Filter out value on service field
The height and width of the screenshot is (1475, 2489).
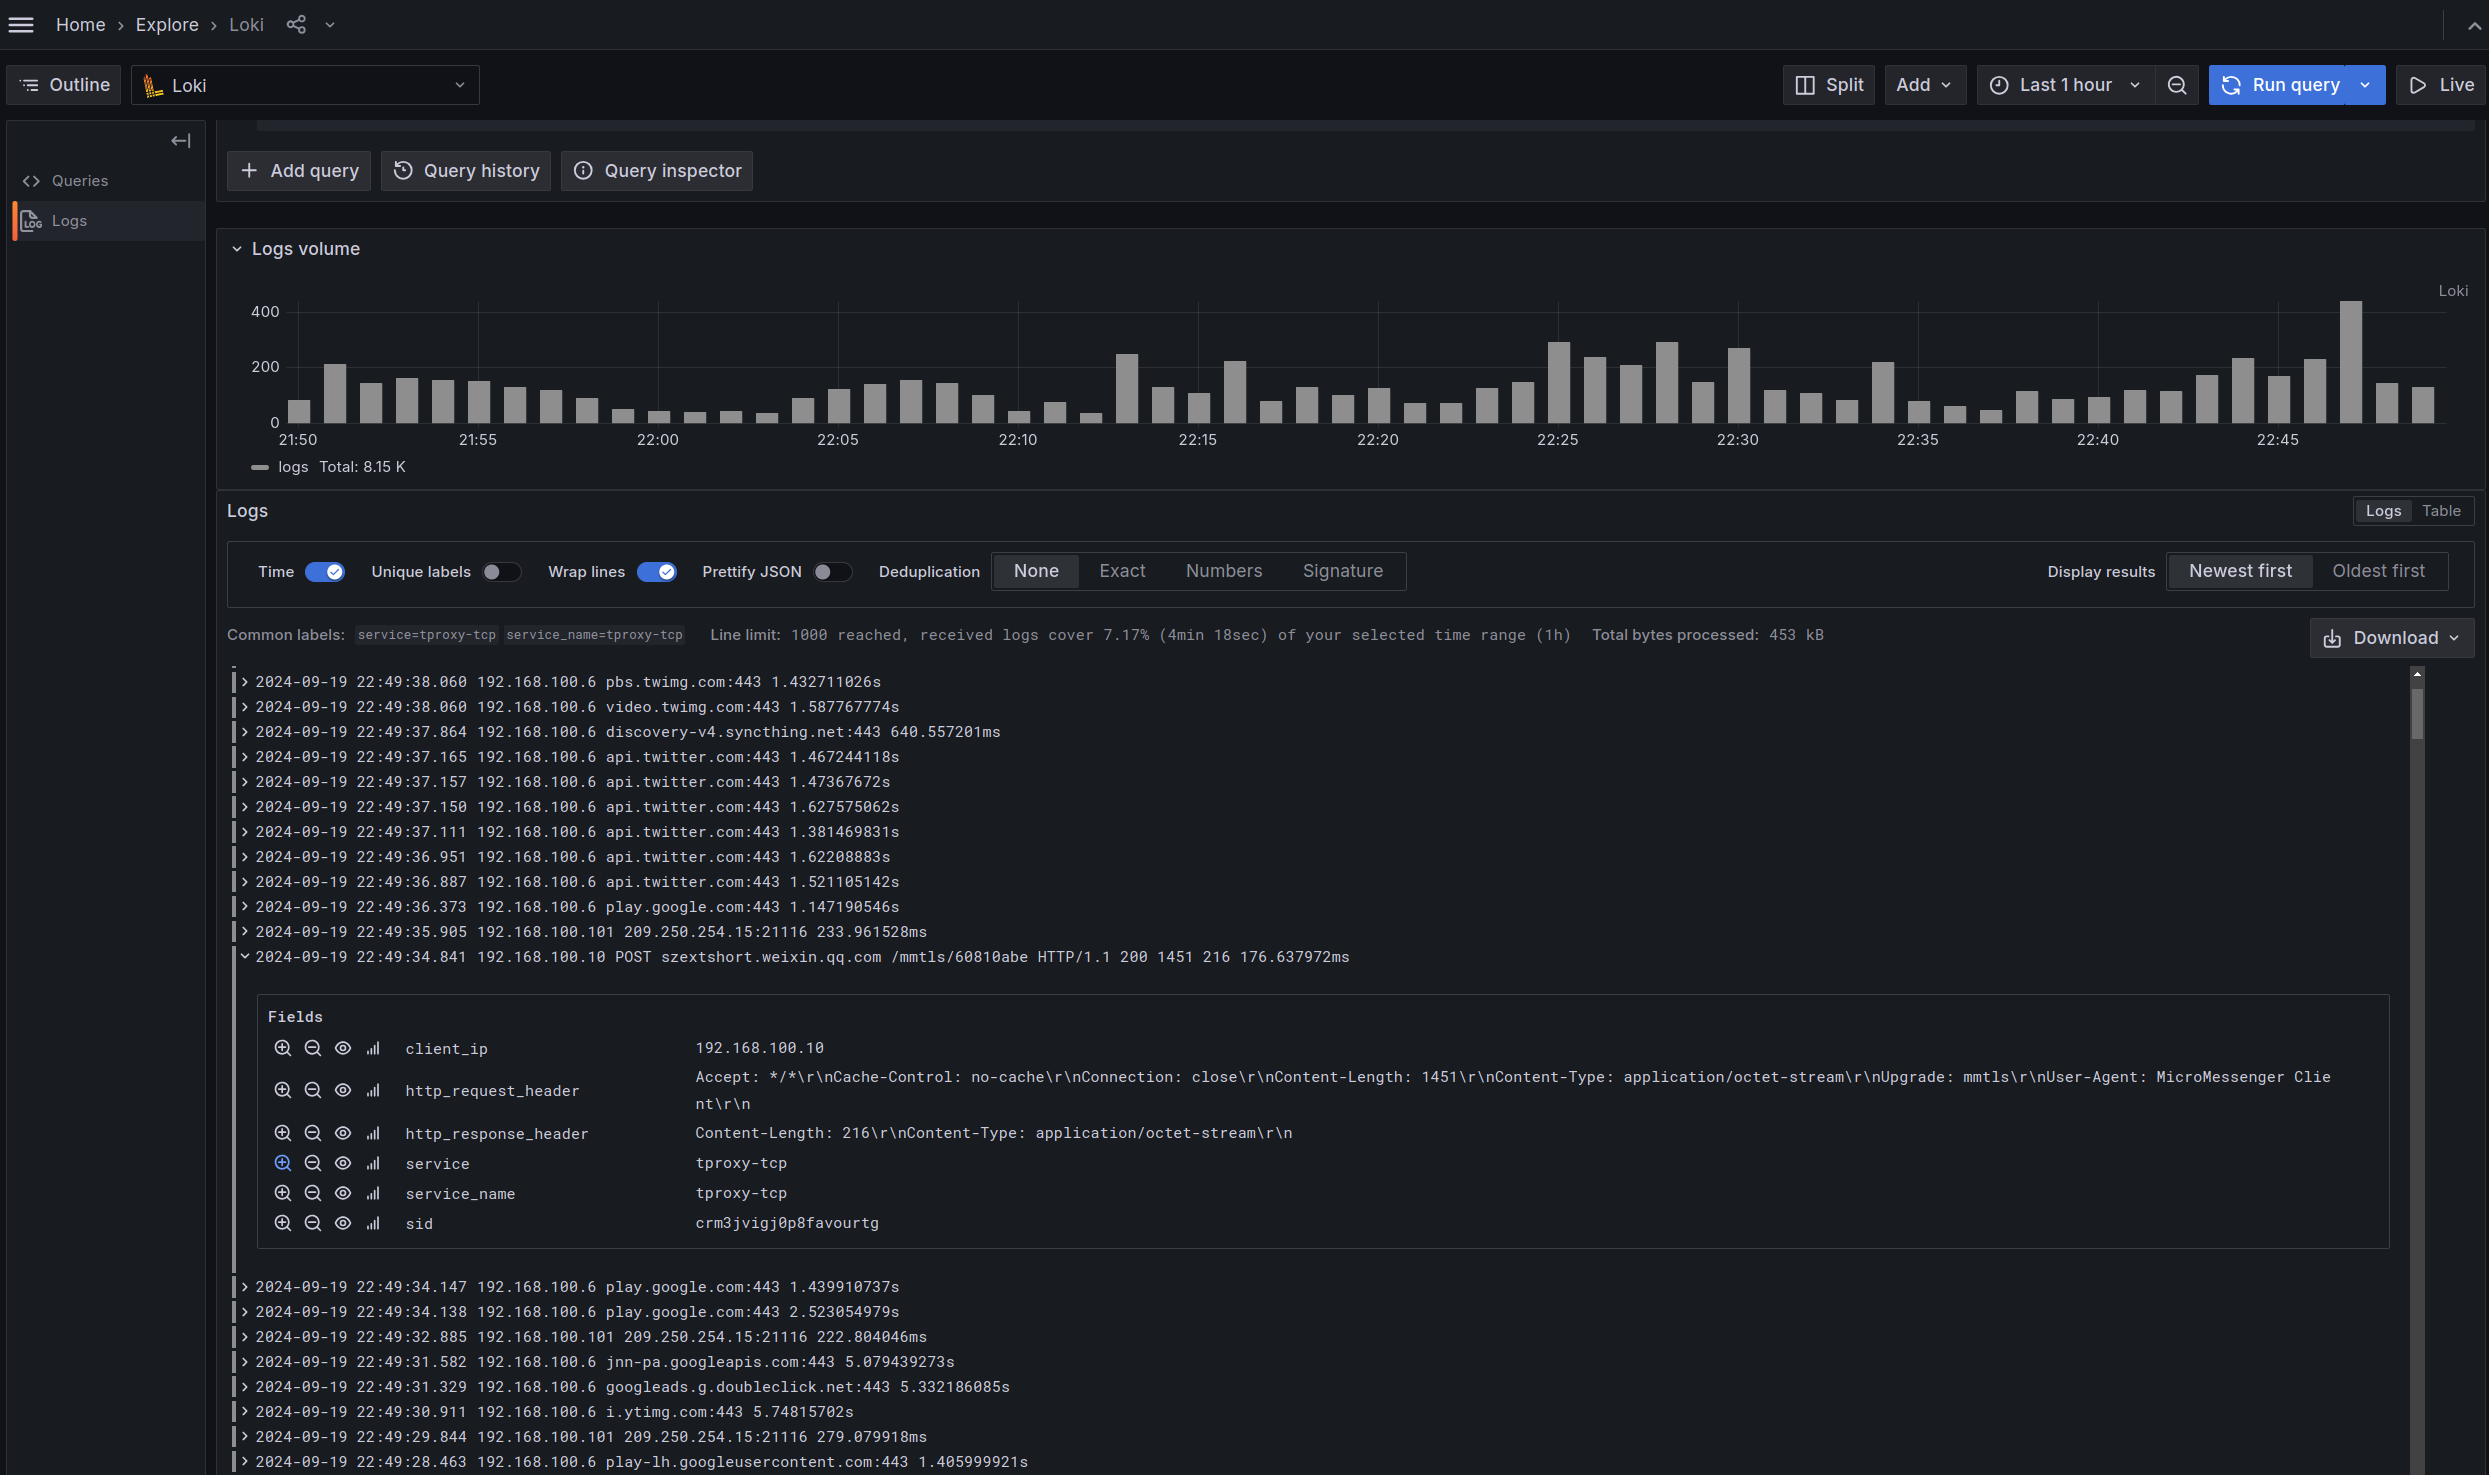(x=313, y=1163)
